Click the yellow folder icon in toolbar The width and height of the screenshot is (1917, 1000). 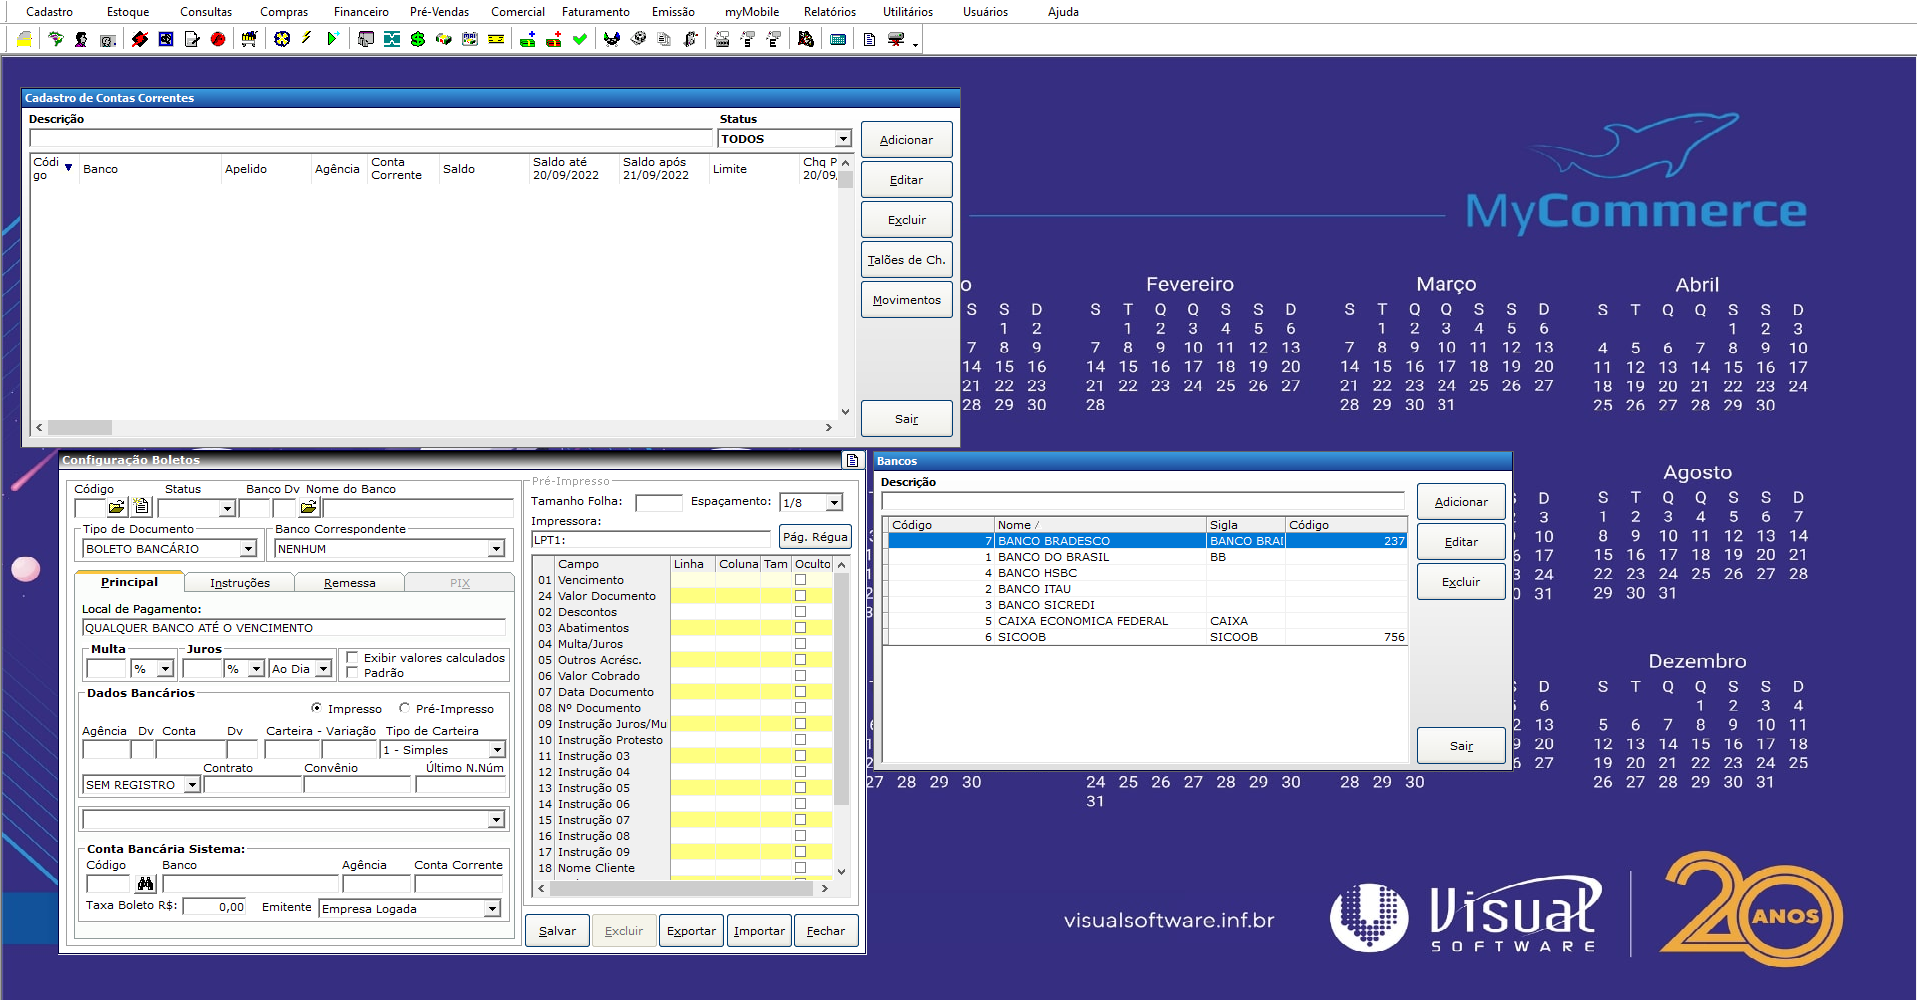(x=24, y=39)
